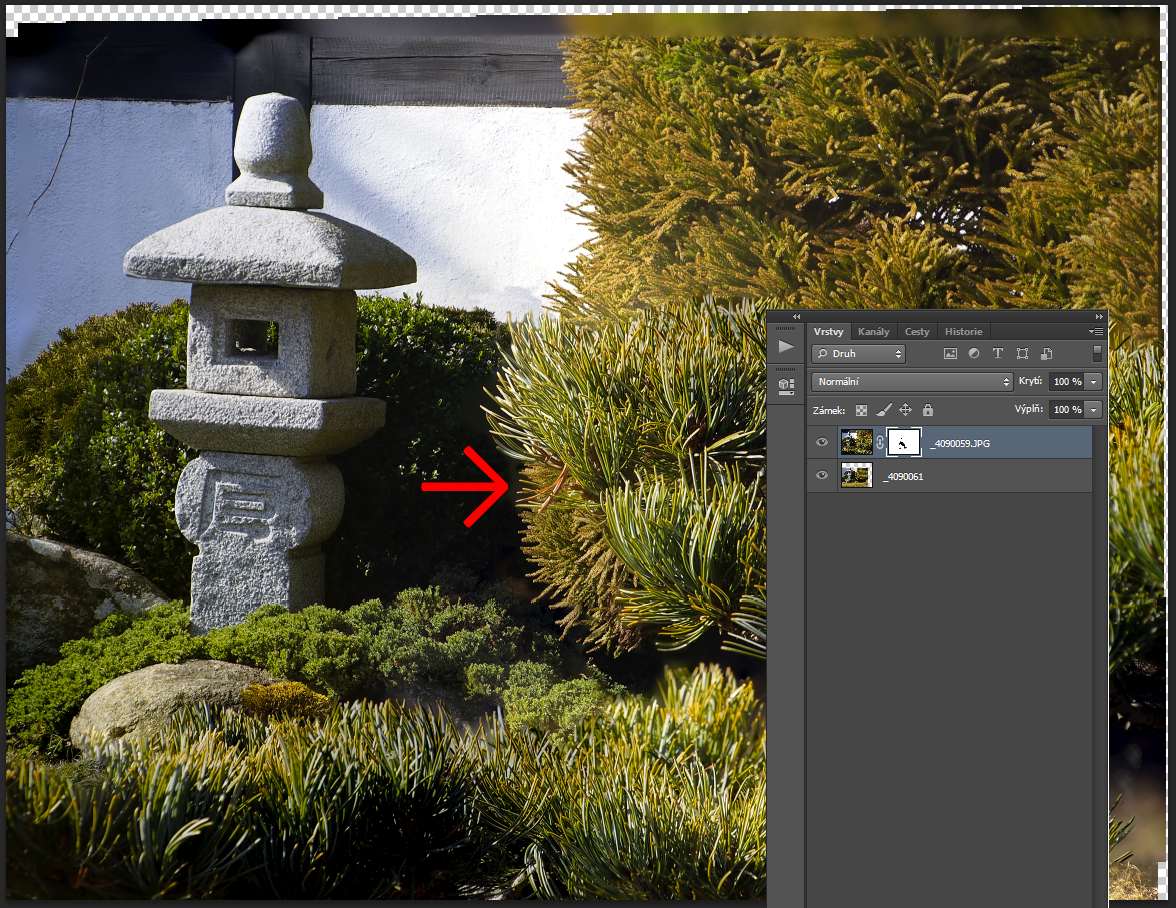The height and width of the screenshot is (908, 1176).
Task: Switch to the Kanály tab
Action: point(873,332)
